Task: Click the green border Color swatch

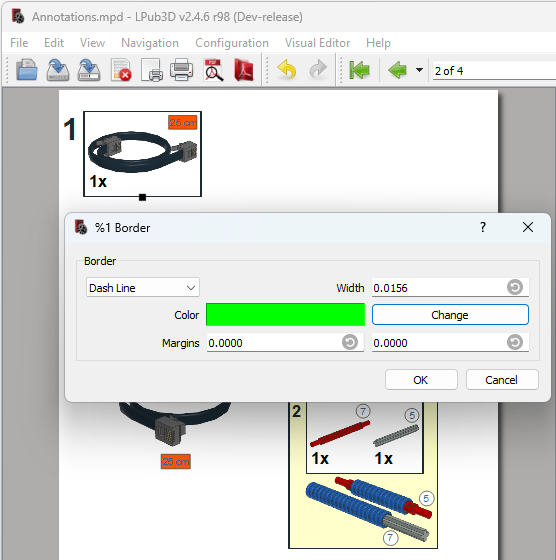Action: [x=285, y=315]
